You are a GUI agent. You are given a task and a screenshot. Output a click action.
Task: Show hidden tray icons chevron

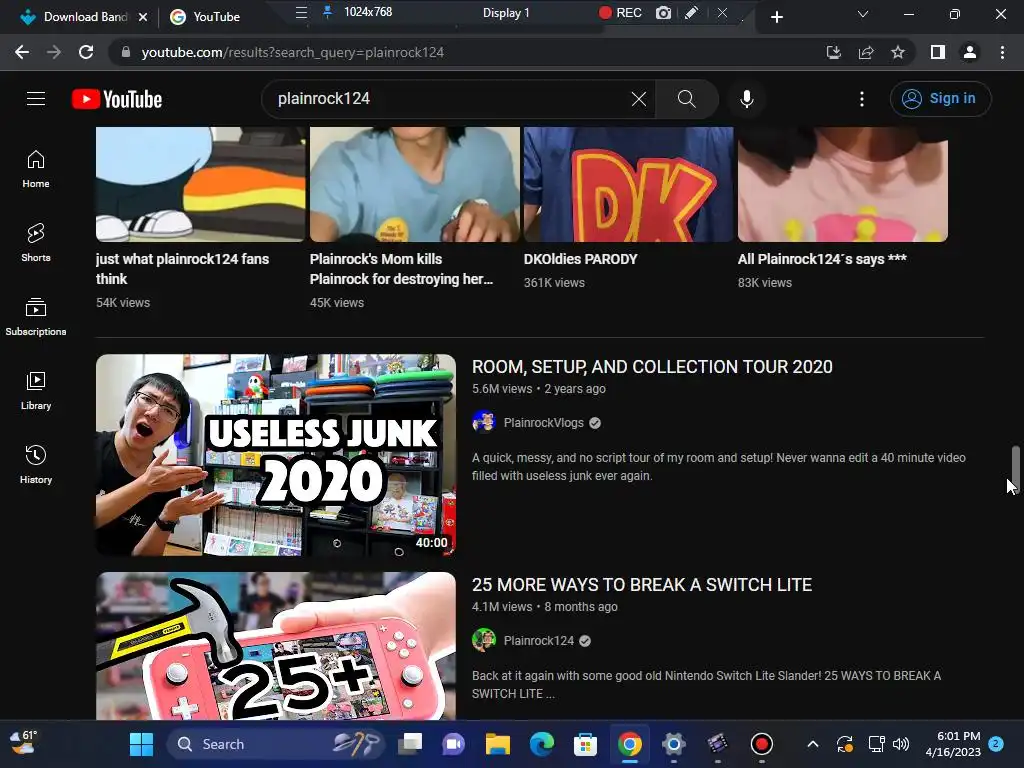[813, 744]
